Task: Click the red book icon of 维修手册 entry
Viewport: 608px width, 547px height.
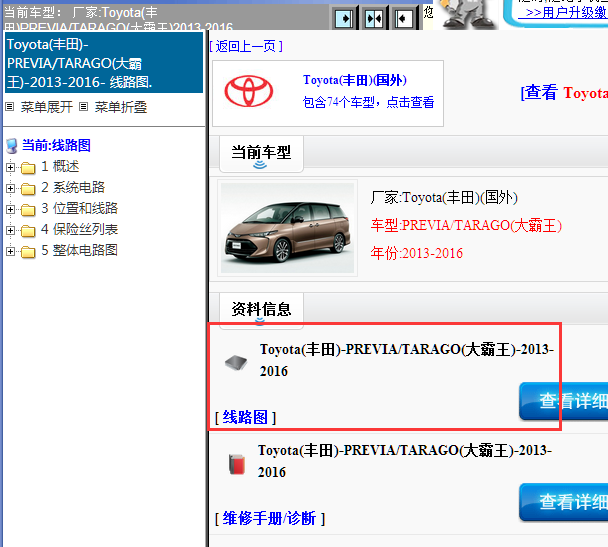Action: coord(237,464)
